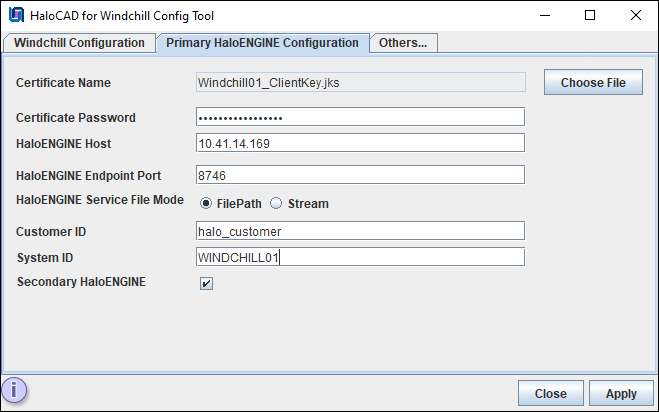Screen dimensions: 659x412
Task: Click the HaloENGINE Service File Mode label
Action: point(100,200)
